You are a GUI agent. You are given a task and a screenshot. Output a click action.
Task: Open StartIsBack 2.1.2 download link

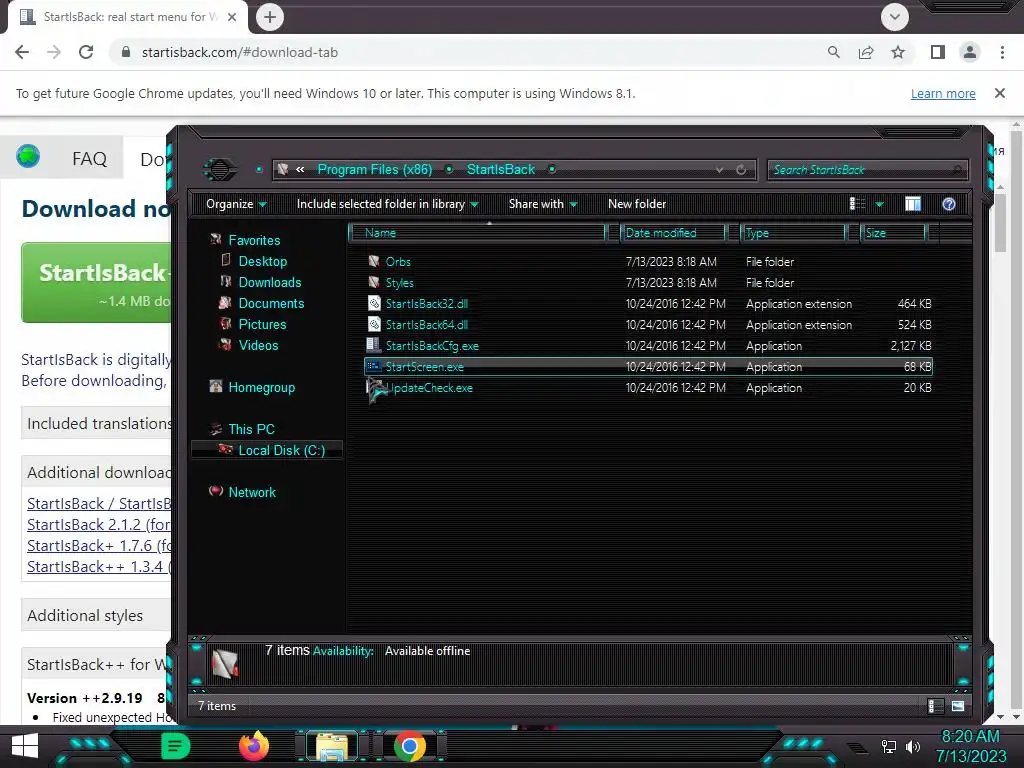click(x=99, y=524)
